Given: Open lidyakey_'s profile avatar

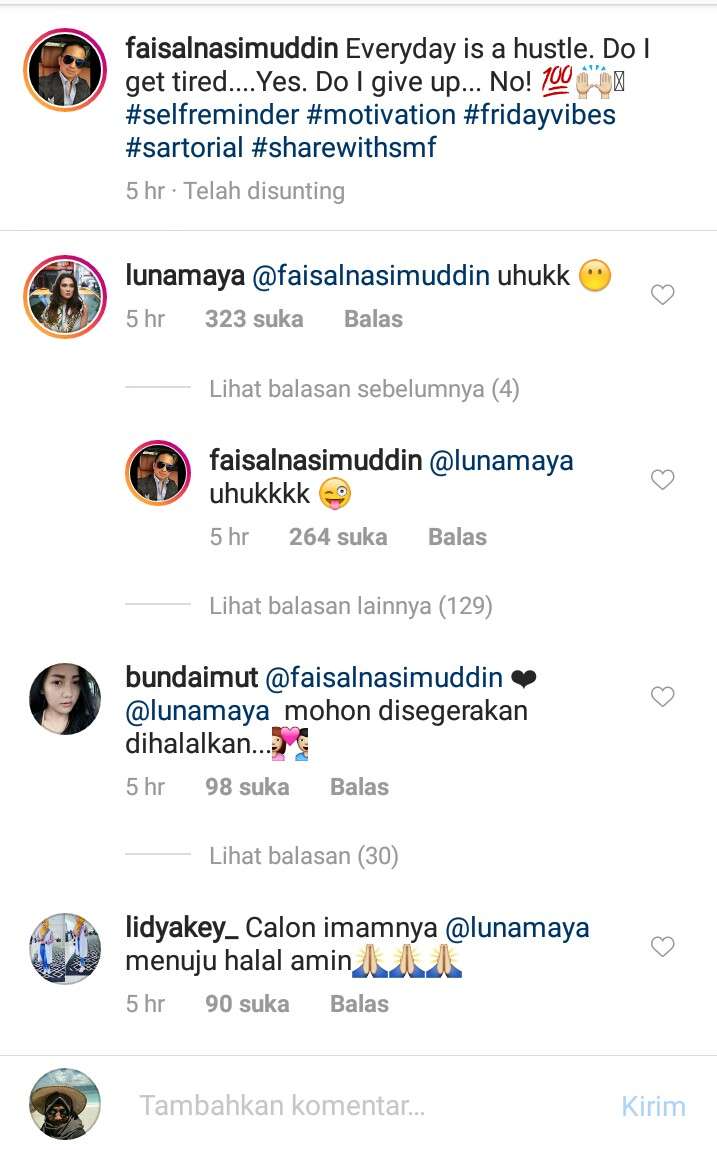Looking at the screenshot, I should click(x=65, y=948).
